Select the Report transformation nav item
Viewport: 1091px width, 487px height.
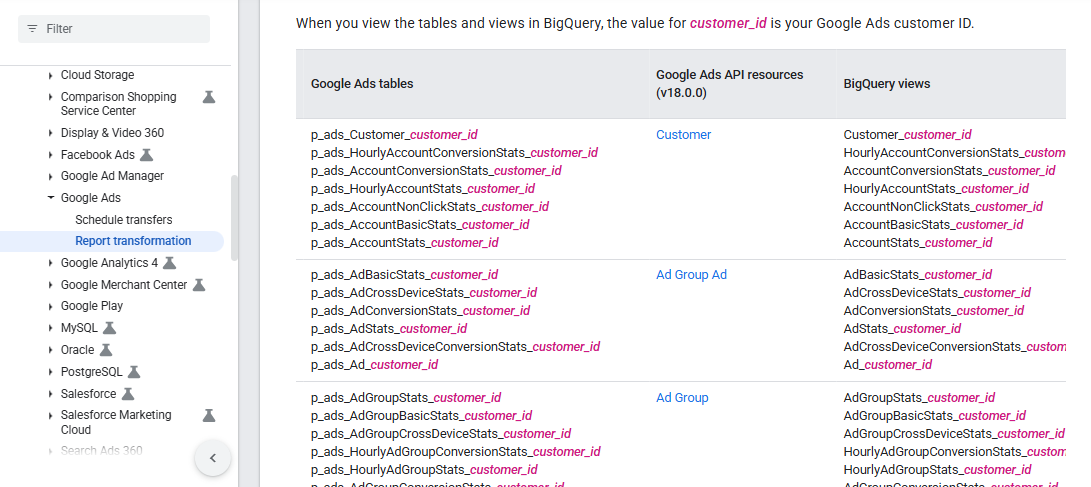coord(133,241)
